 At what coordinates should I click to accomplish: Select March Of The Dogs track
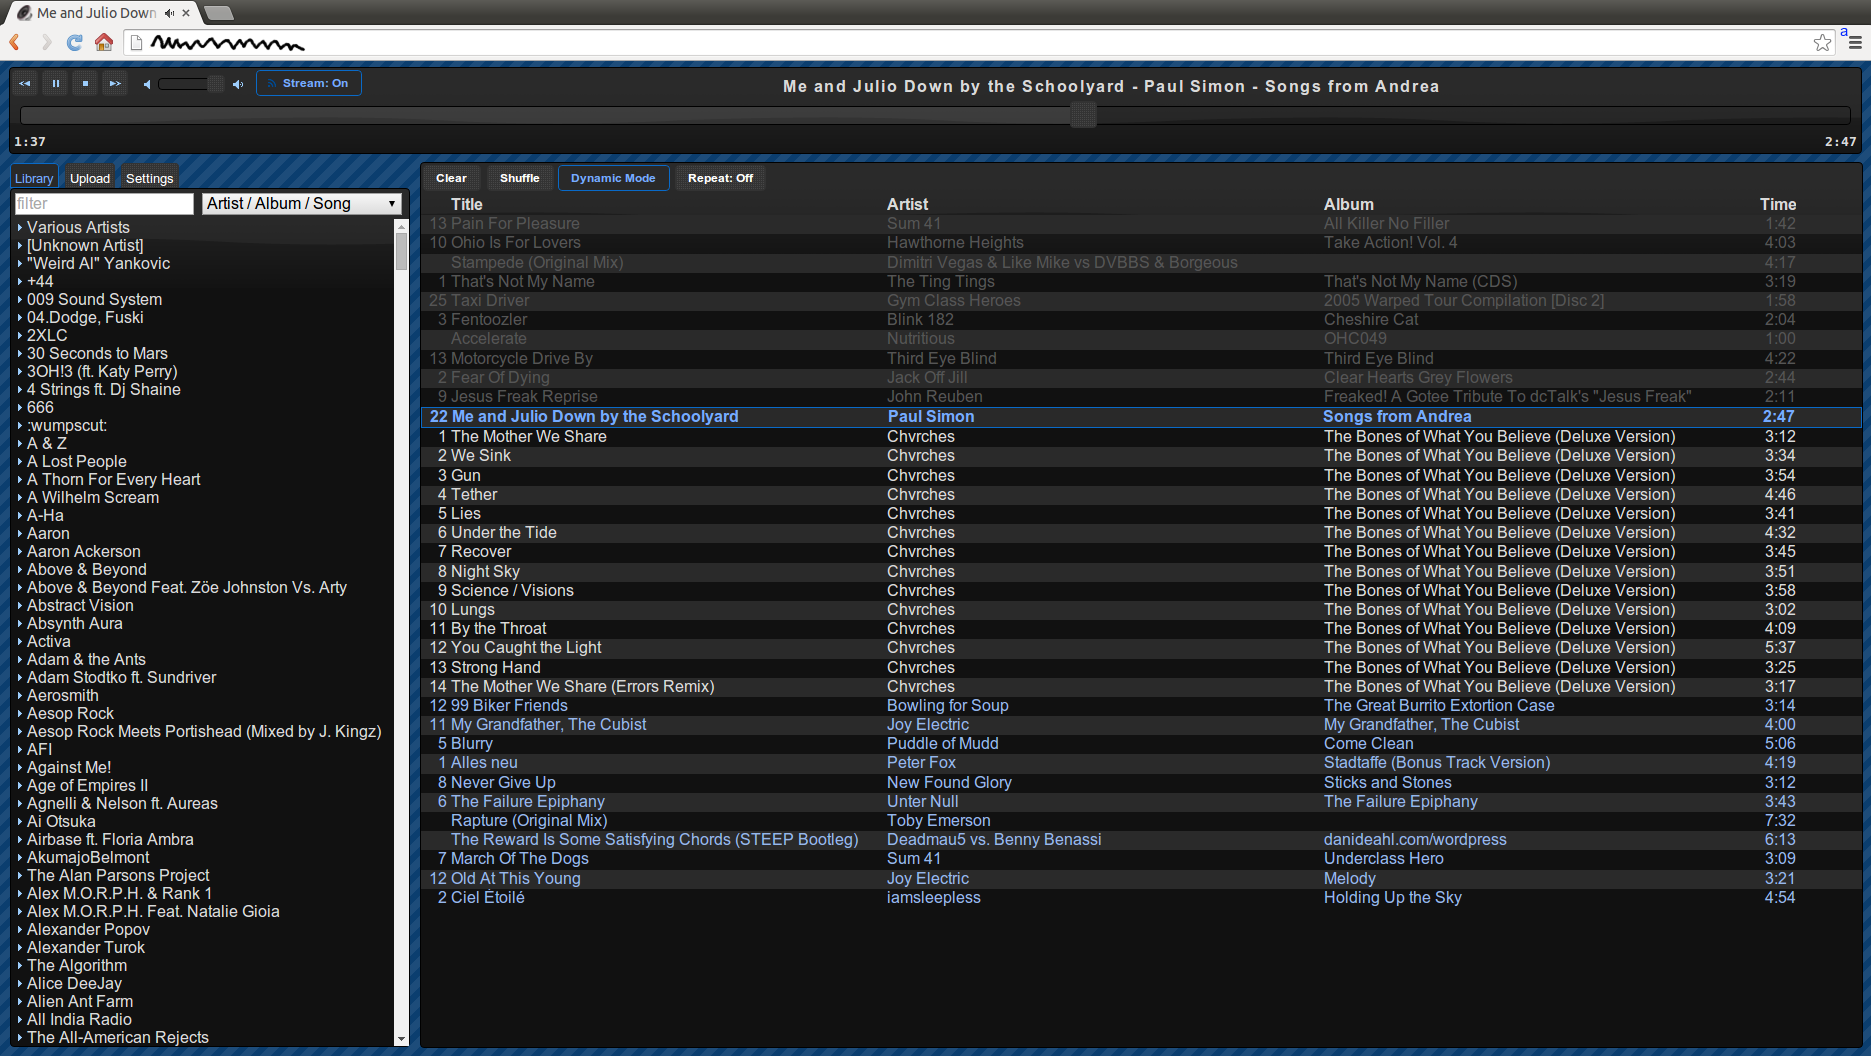tap(1141, 858)
